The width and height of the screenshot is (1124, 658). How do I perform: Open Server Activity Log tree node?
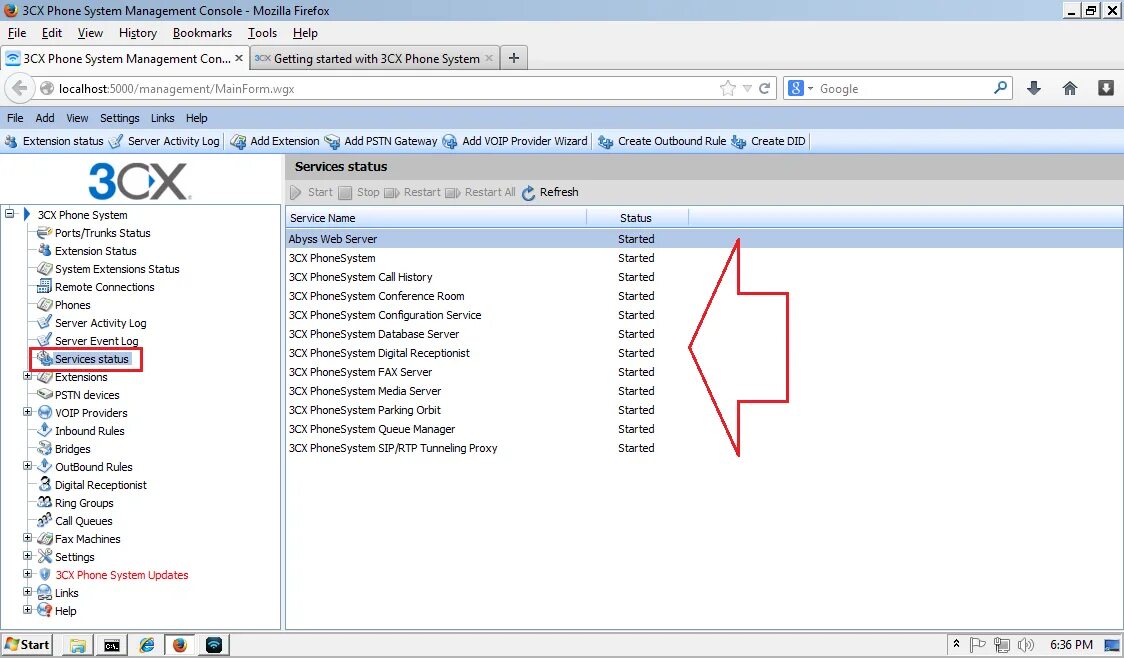pos(100,323)
